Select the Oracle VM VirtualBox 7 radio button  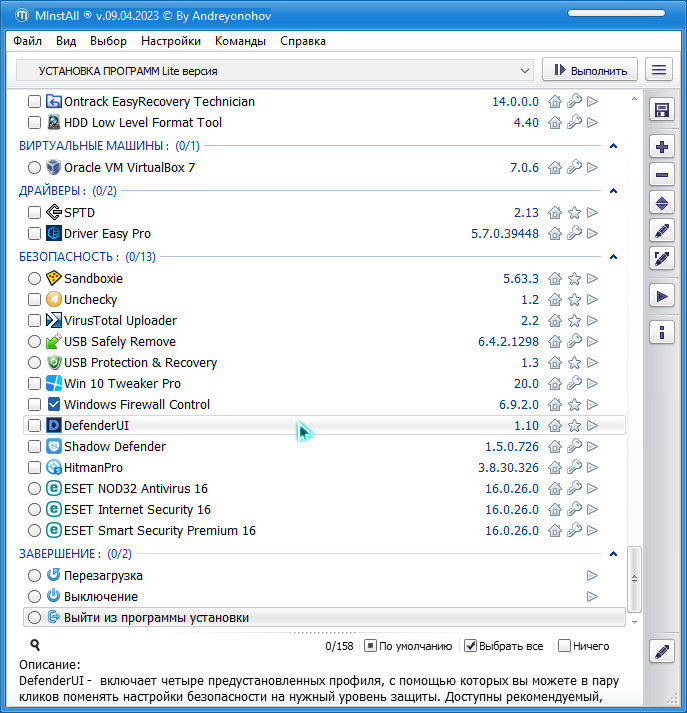[x=35, y=168]
